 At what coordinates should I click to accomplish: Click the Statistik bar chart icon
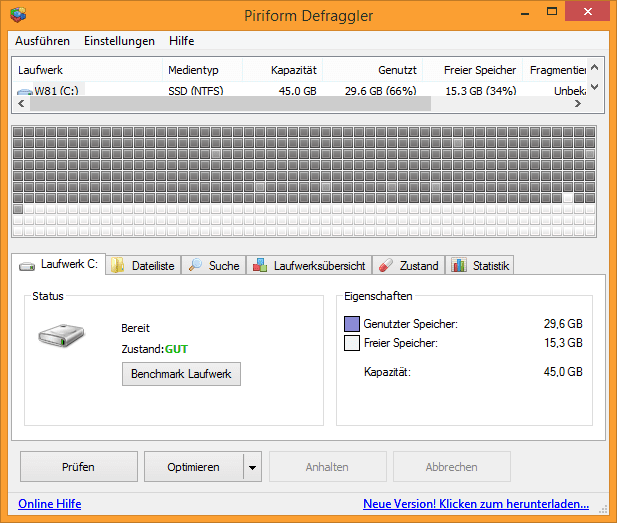(x=459, y=265)
